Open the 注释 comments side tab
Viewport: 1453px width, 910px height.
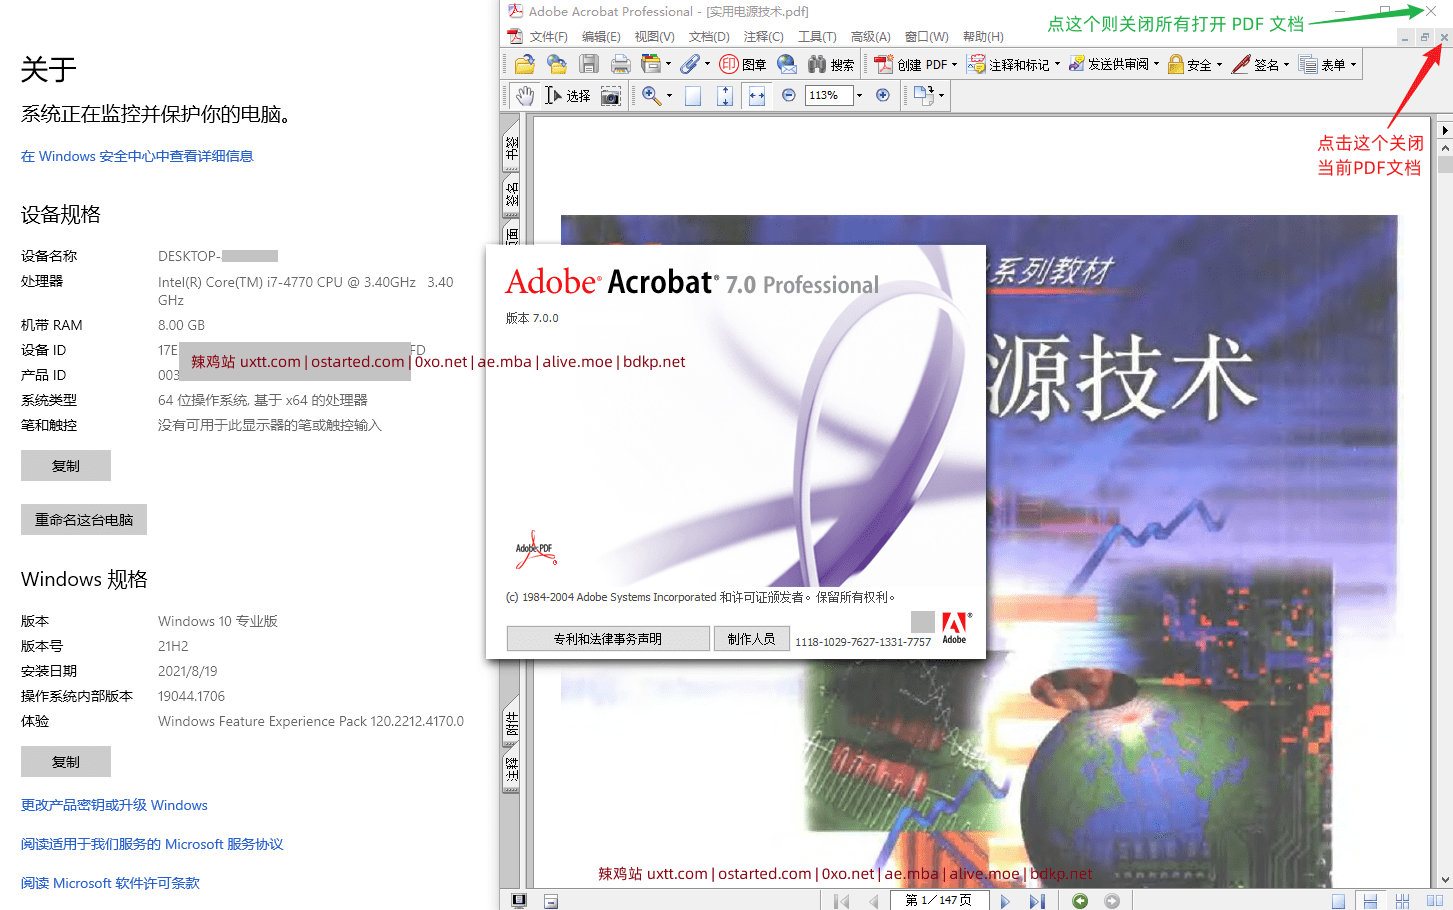click(x=511, y=770)
